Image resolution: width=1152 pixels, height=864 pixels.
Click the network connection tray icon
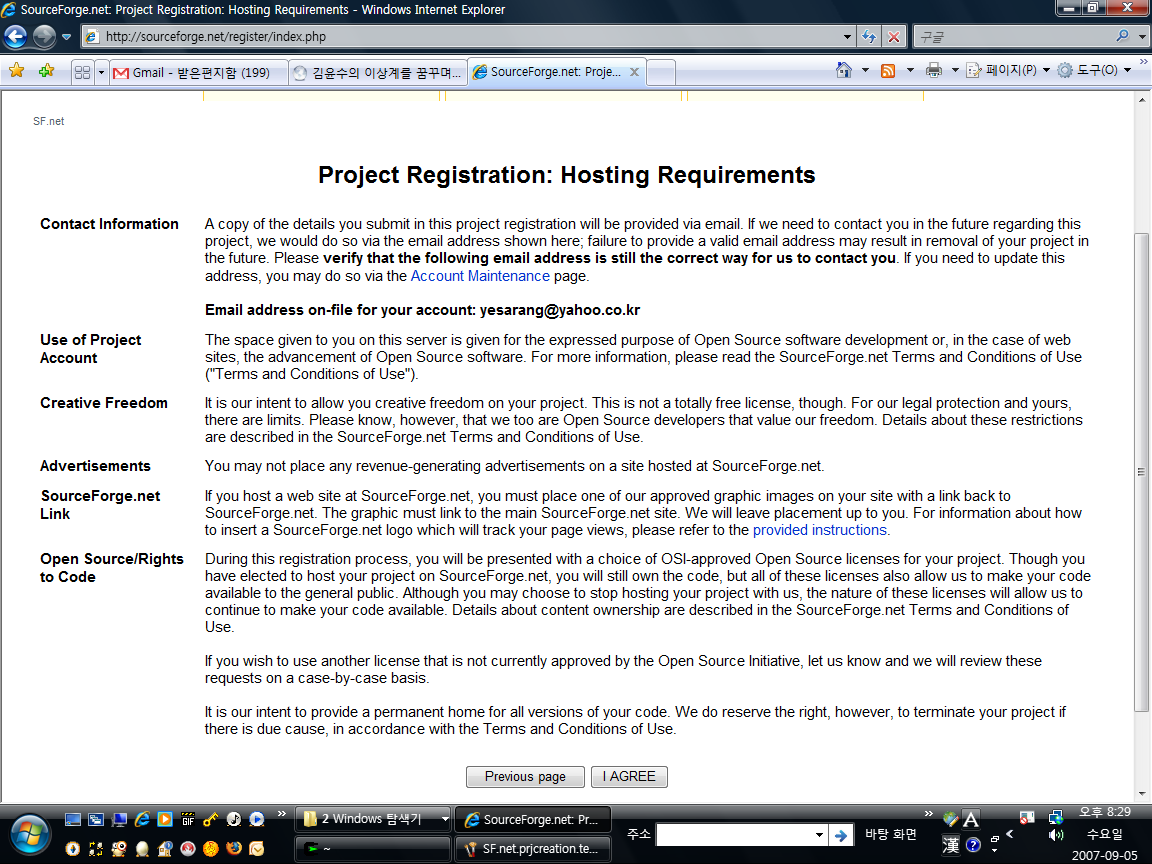point(1056,817)
